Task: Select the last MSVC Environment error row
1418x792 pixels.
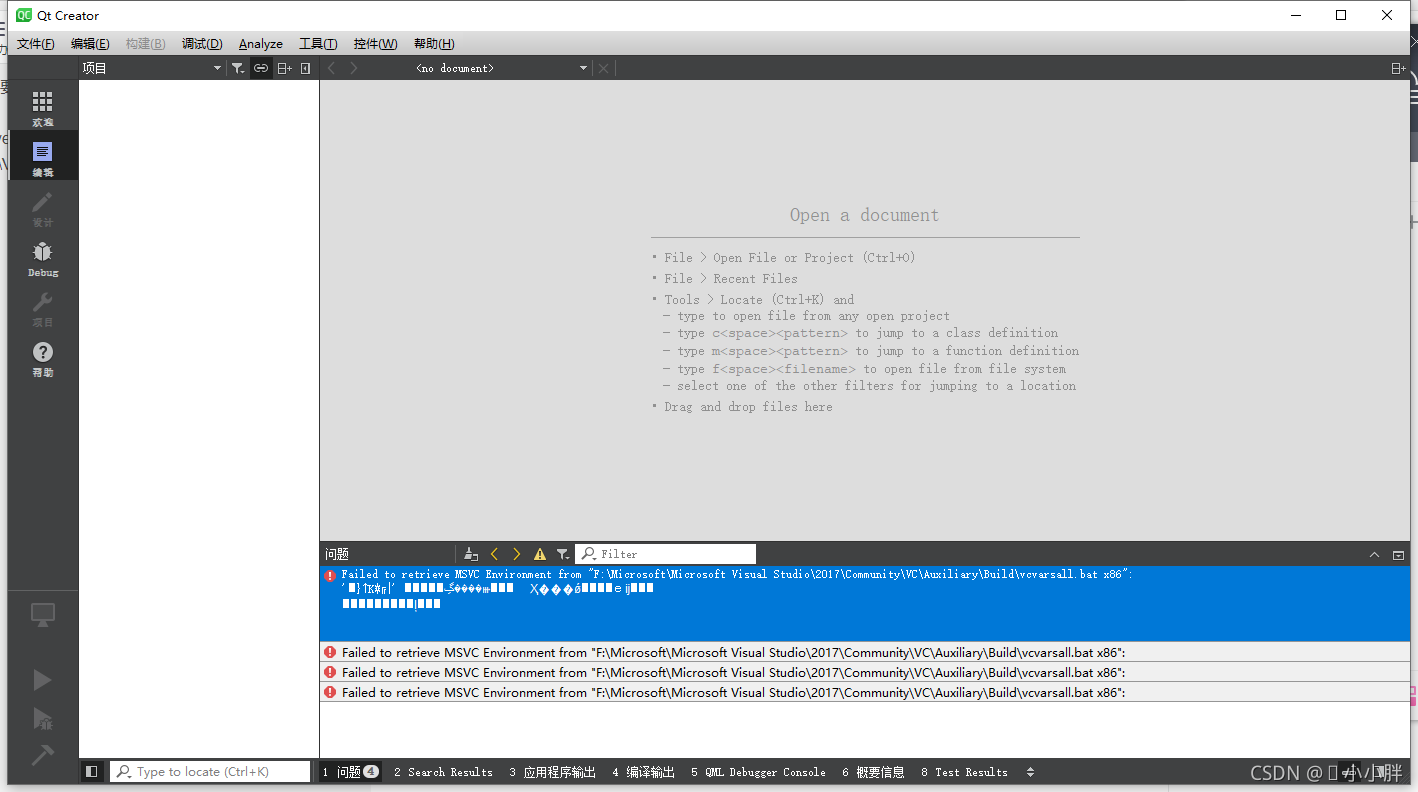Action: tap(865, 692)
